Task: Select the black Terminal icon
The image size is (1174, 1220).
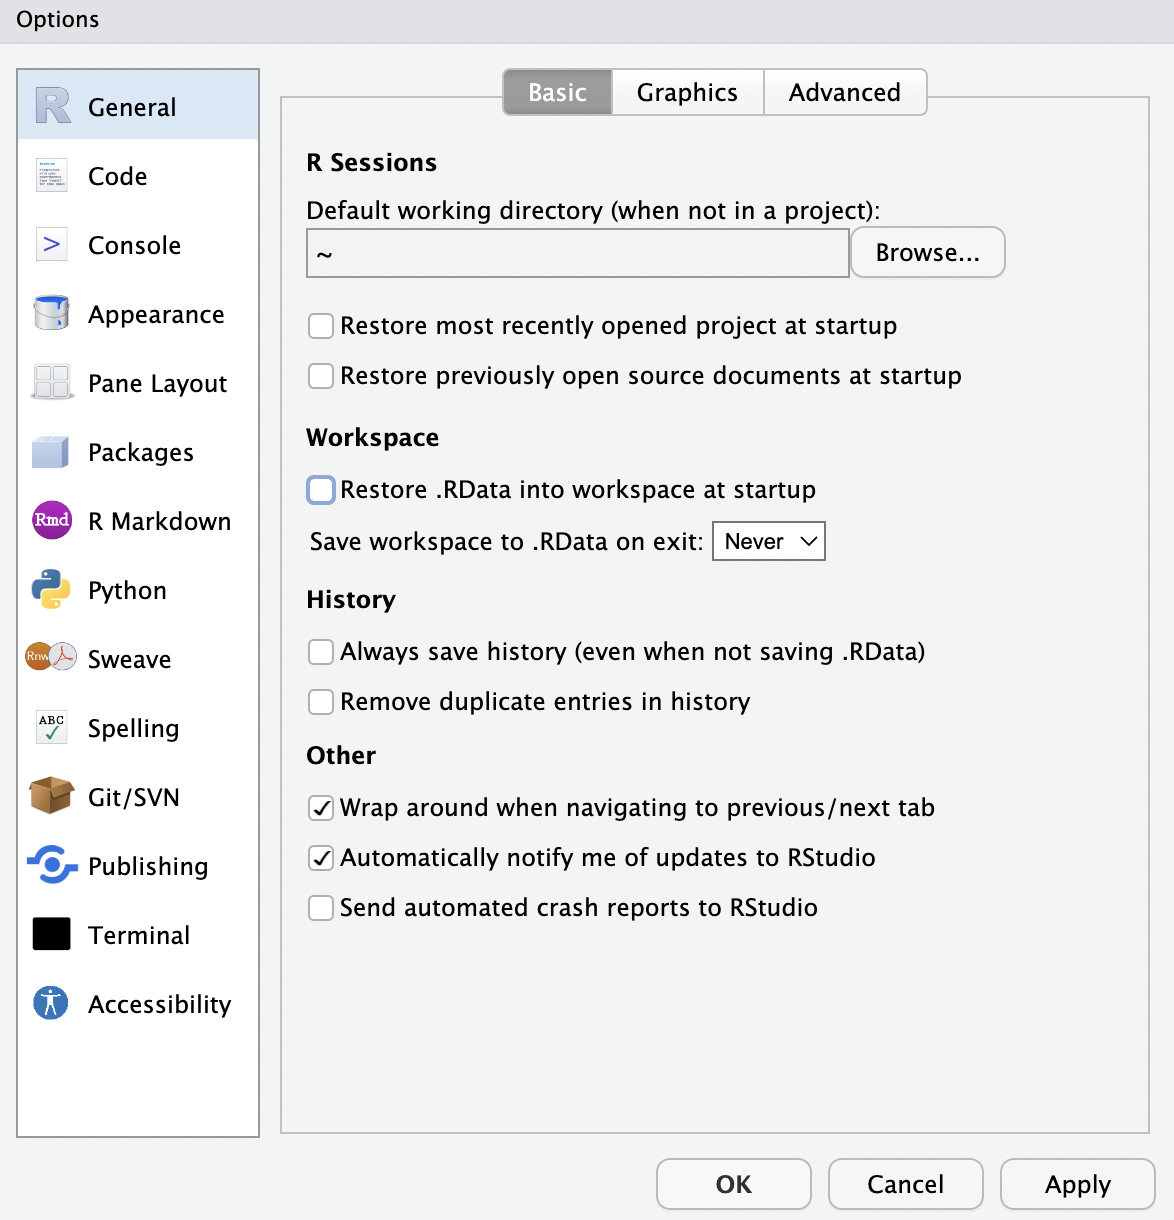Action: pos(52,934)
